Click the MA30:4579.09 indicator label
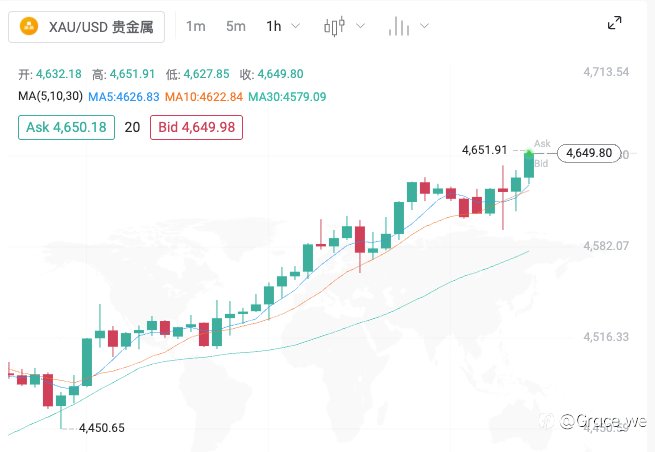The image size is (655, 452). click(x=287, y=97)
